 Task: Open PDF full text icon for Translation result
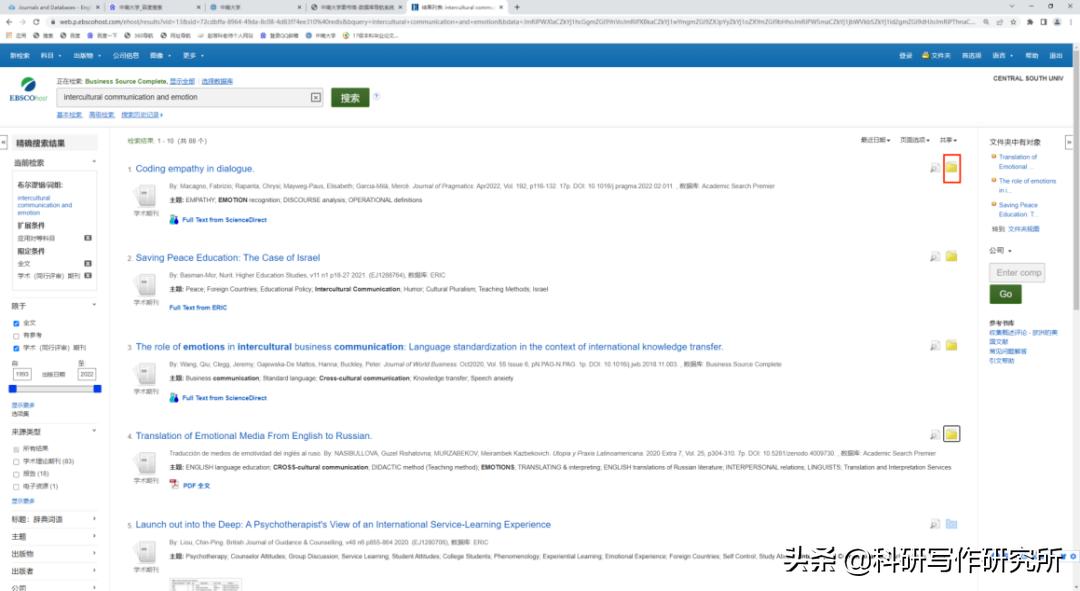174,485
